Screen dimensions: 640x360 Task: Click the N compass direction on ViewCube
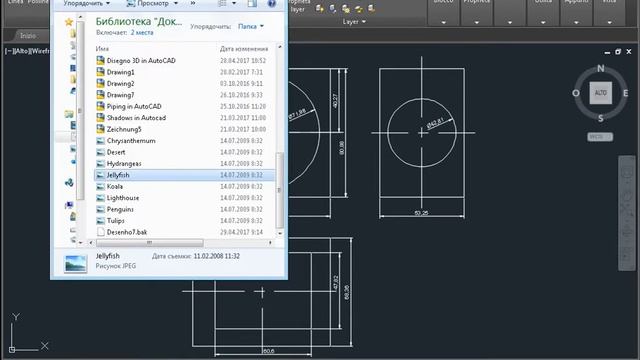[x=601, y=69]
